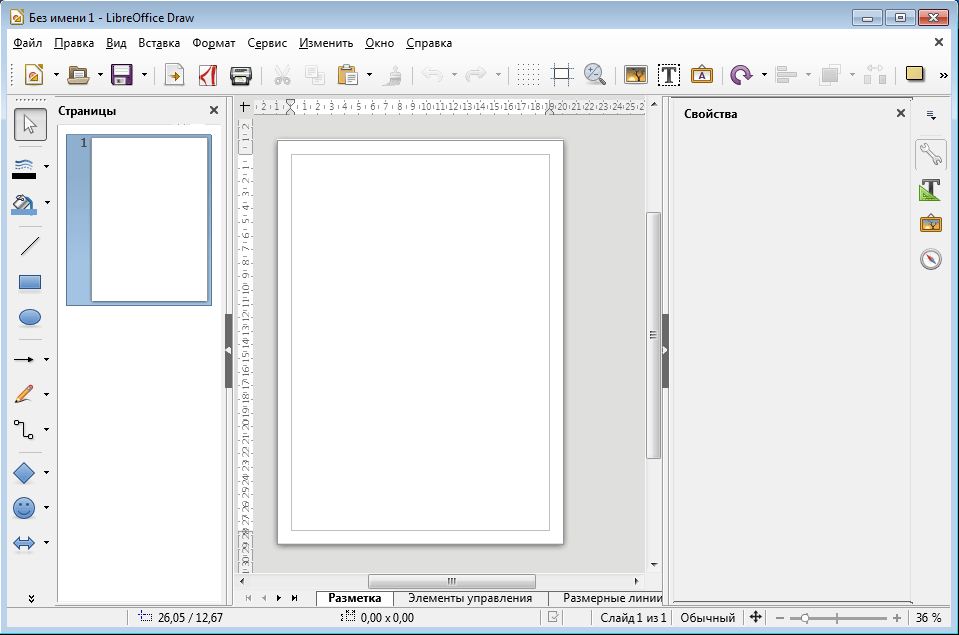Click the zoom in plus button

pos(897,618)
